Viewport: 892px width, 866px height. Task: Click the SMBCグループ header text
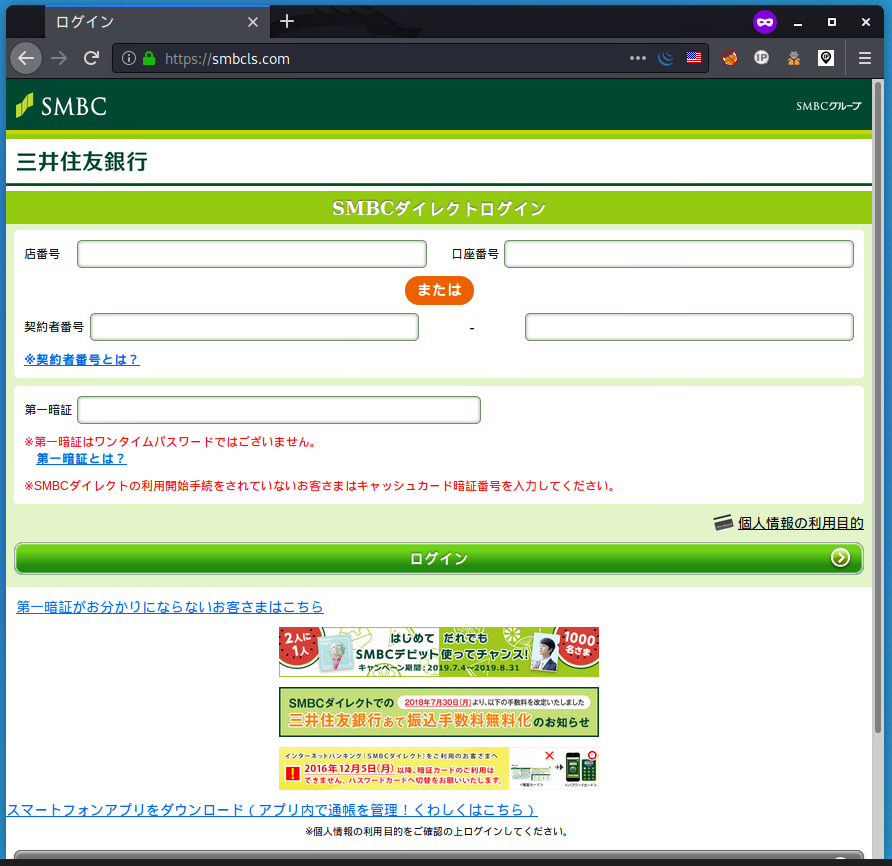(x=828, y=106)
